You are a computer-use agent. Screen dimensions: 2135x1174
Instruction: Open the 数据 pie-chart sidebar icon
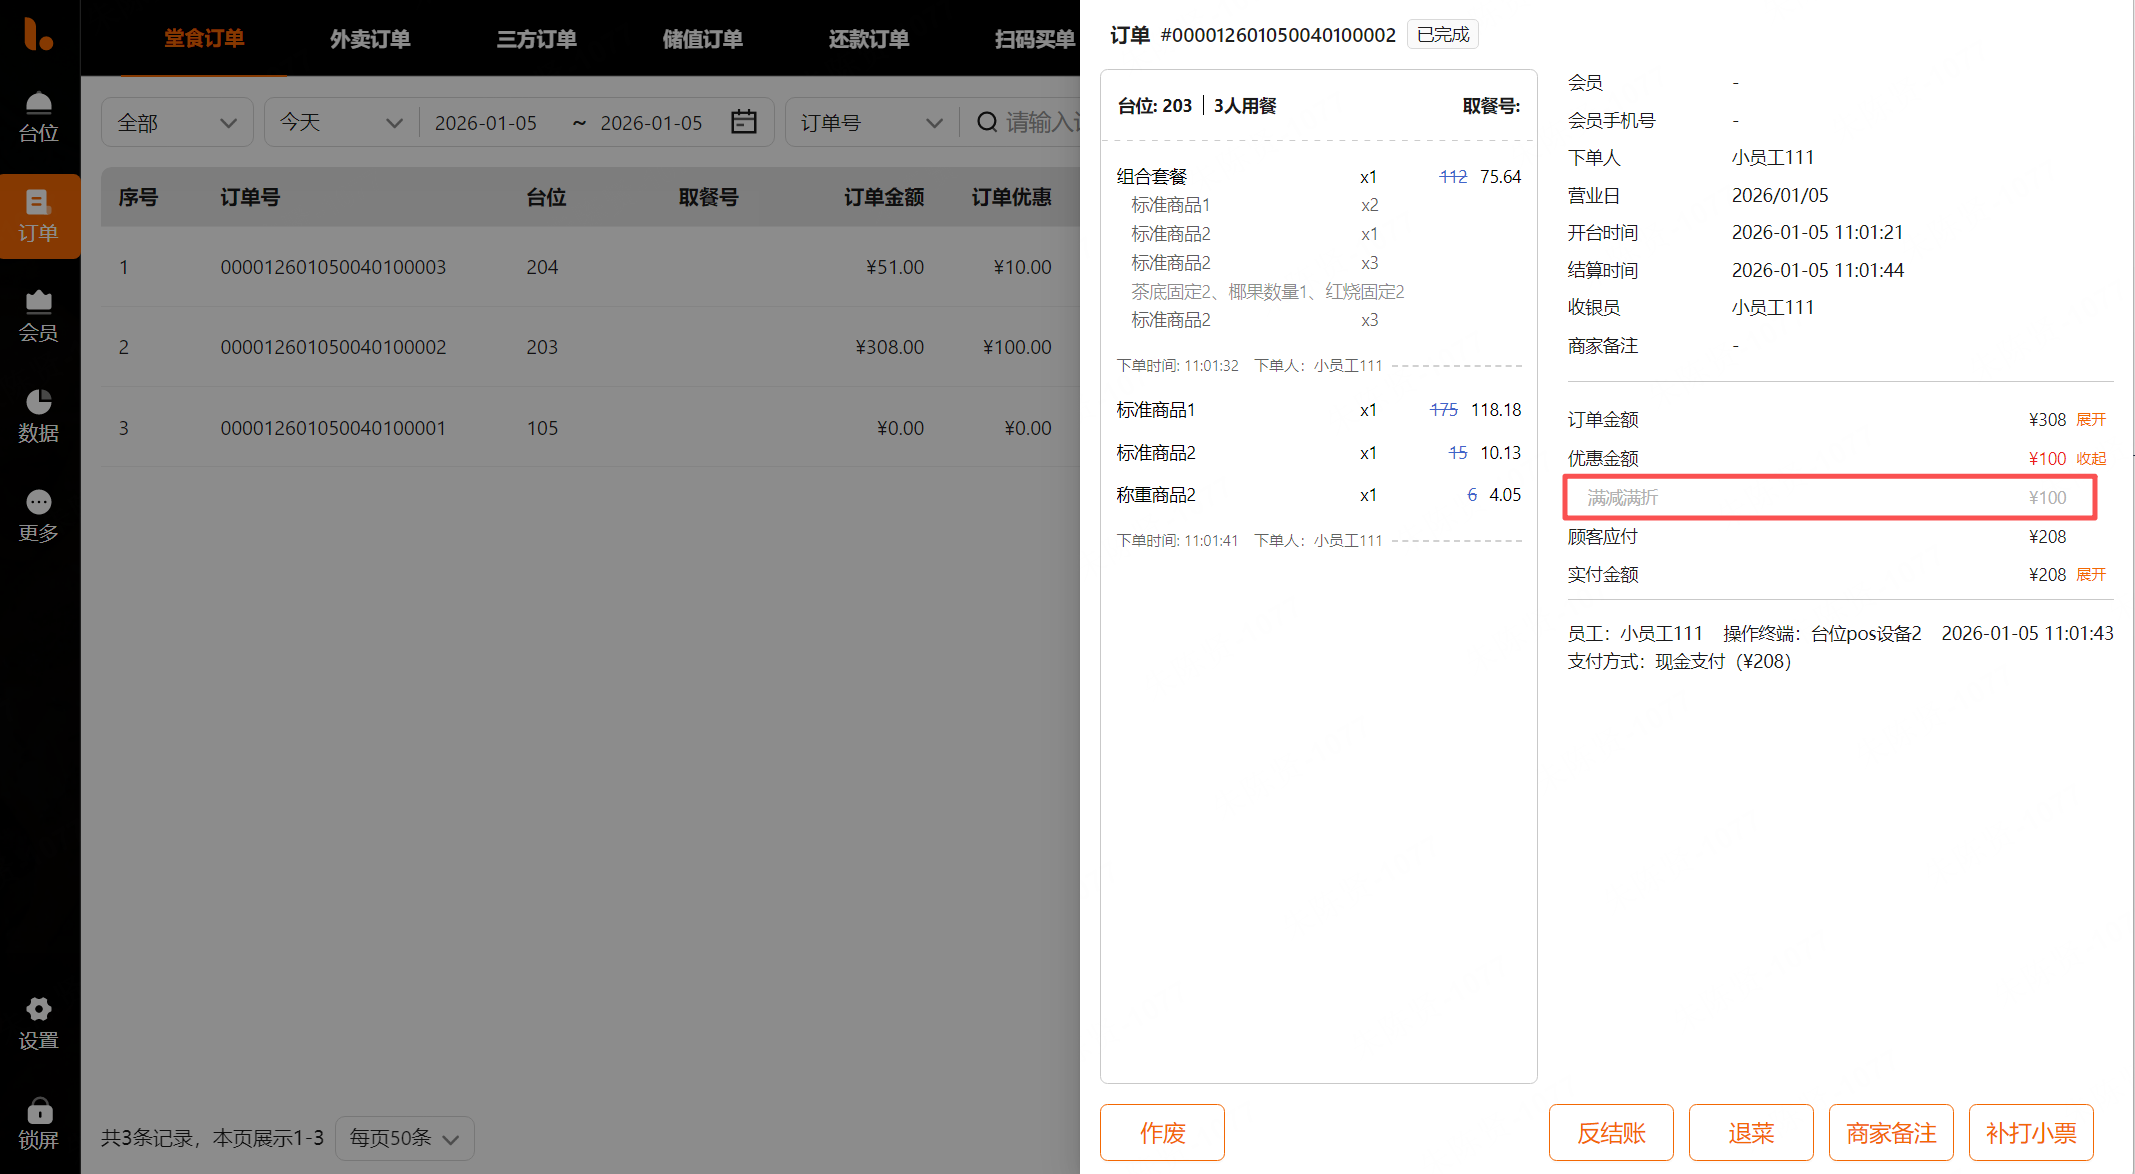[38, 416]
